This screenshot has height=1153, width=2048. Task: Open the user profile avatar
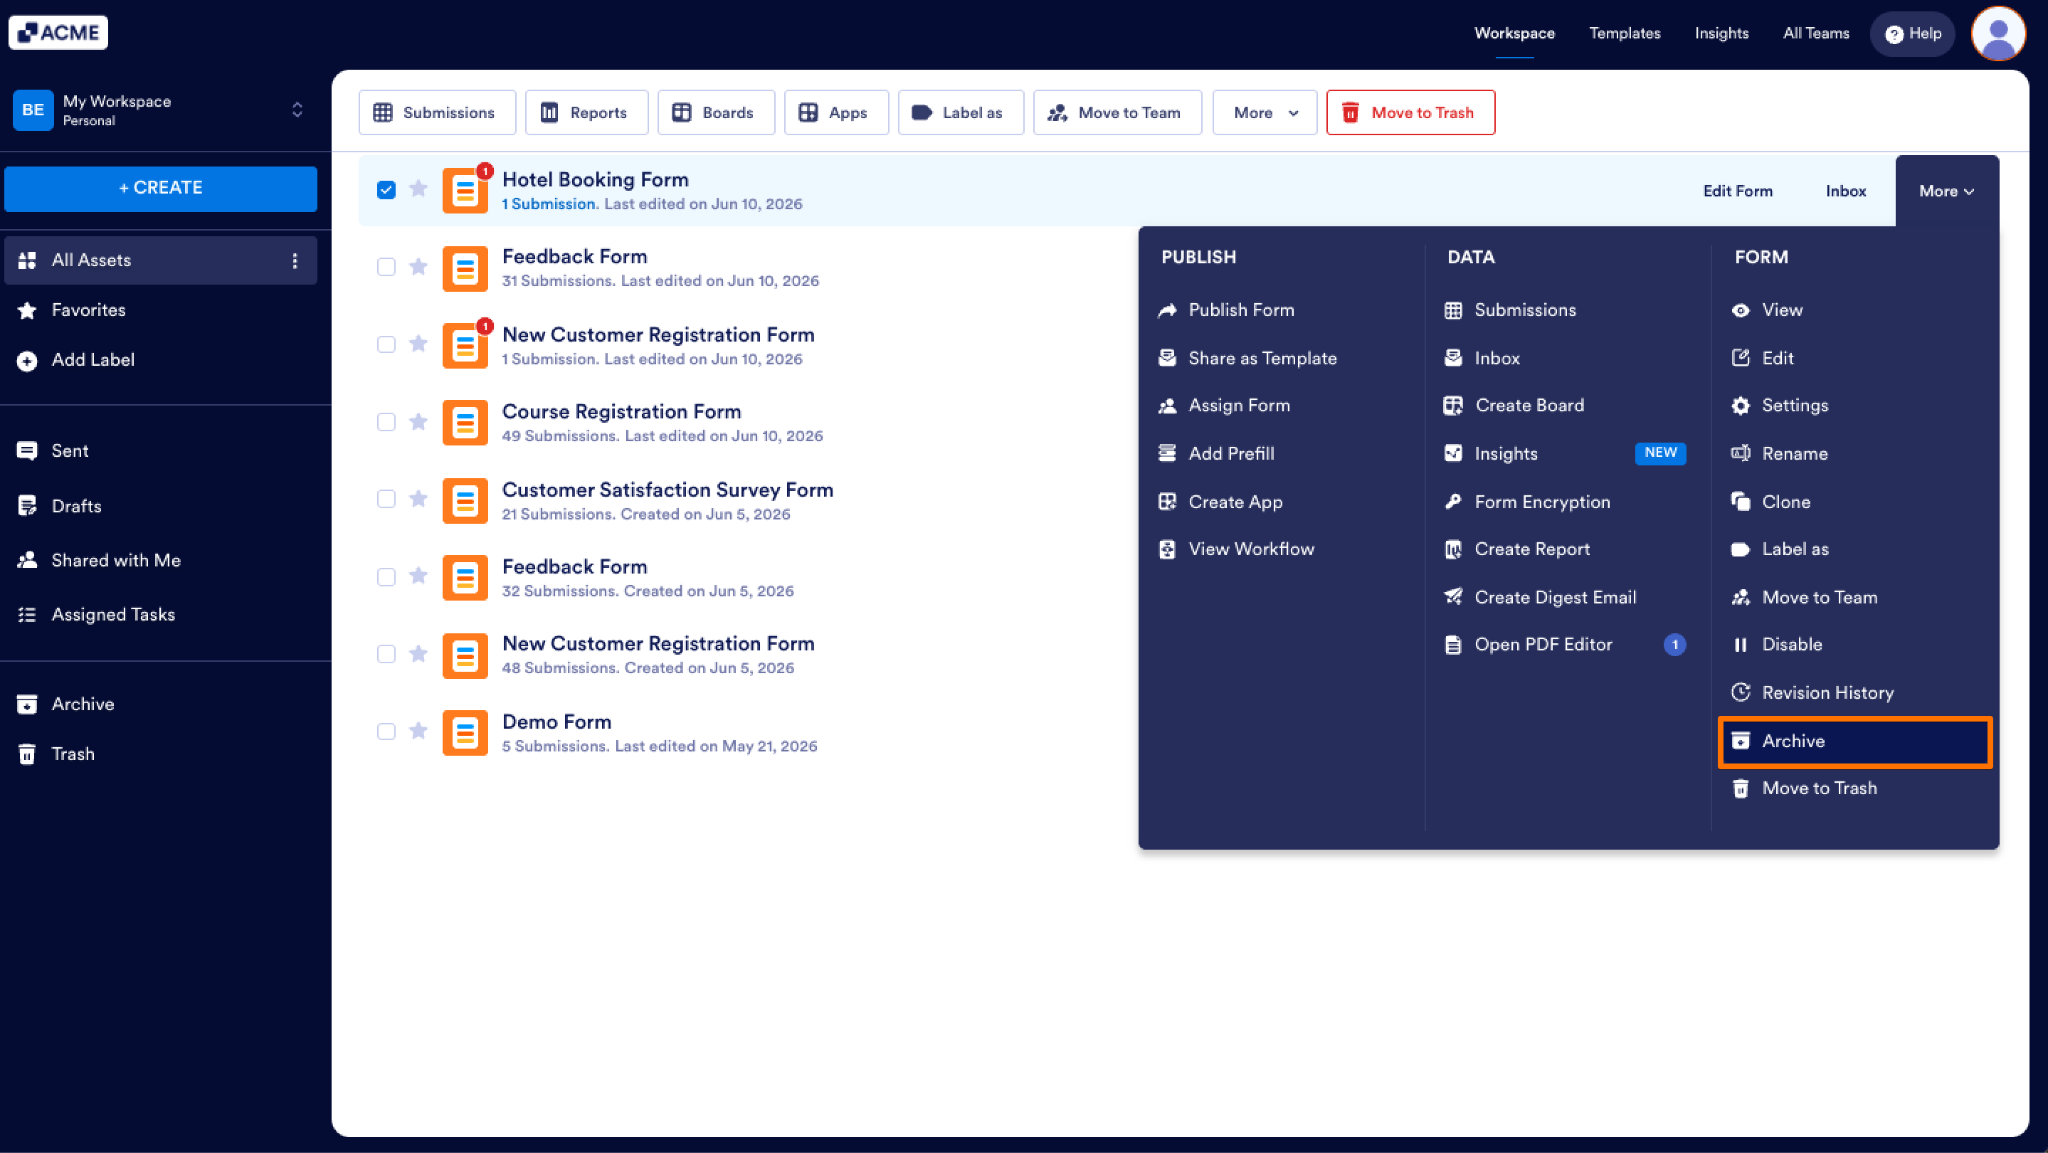coord(1998,33)
